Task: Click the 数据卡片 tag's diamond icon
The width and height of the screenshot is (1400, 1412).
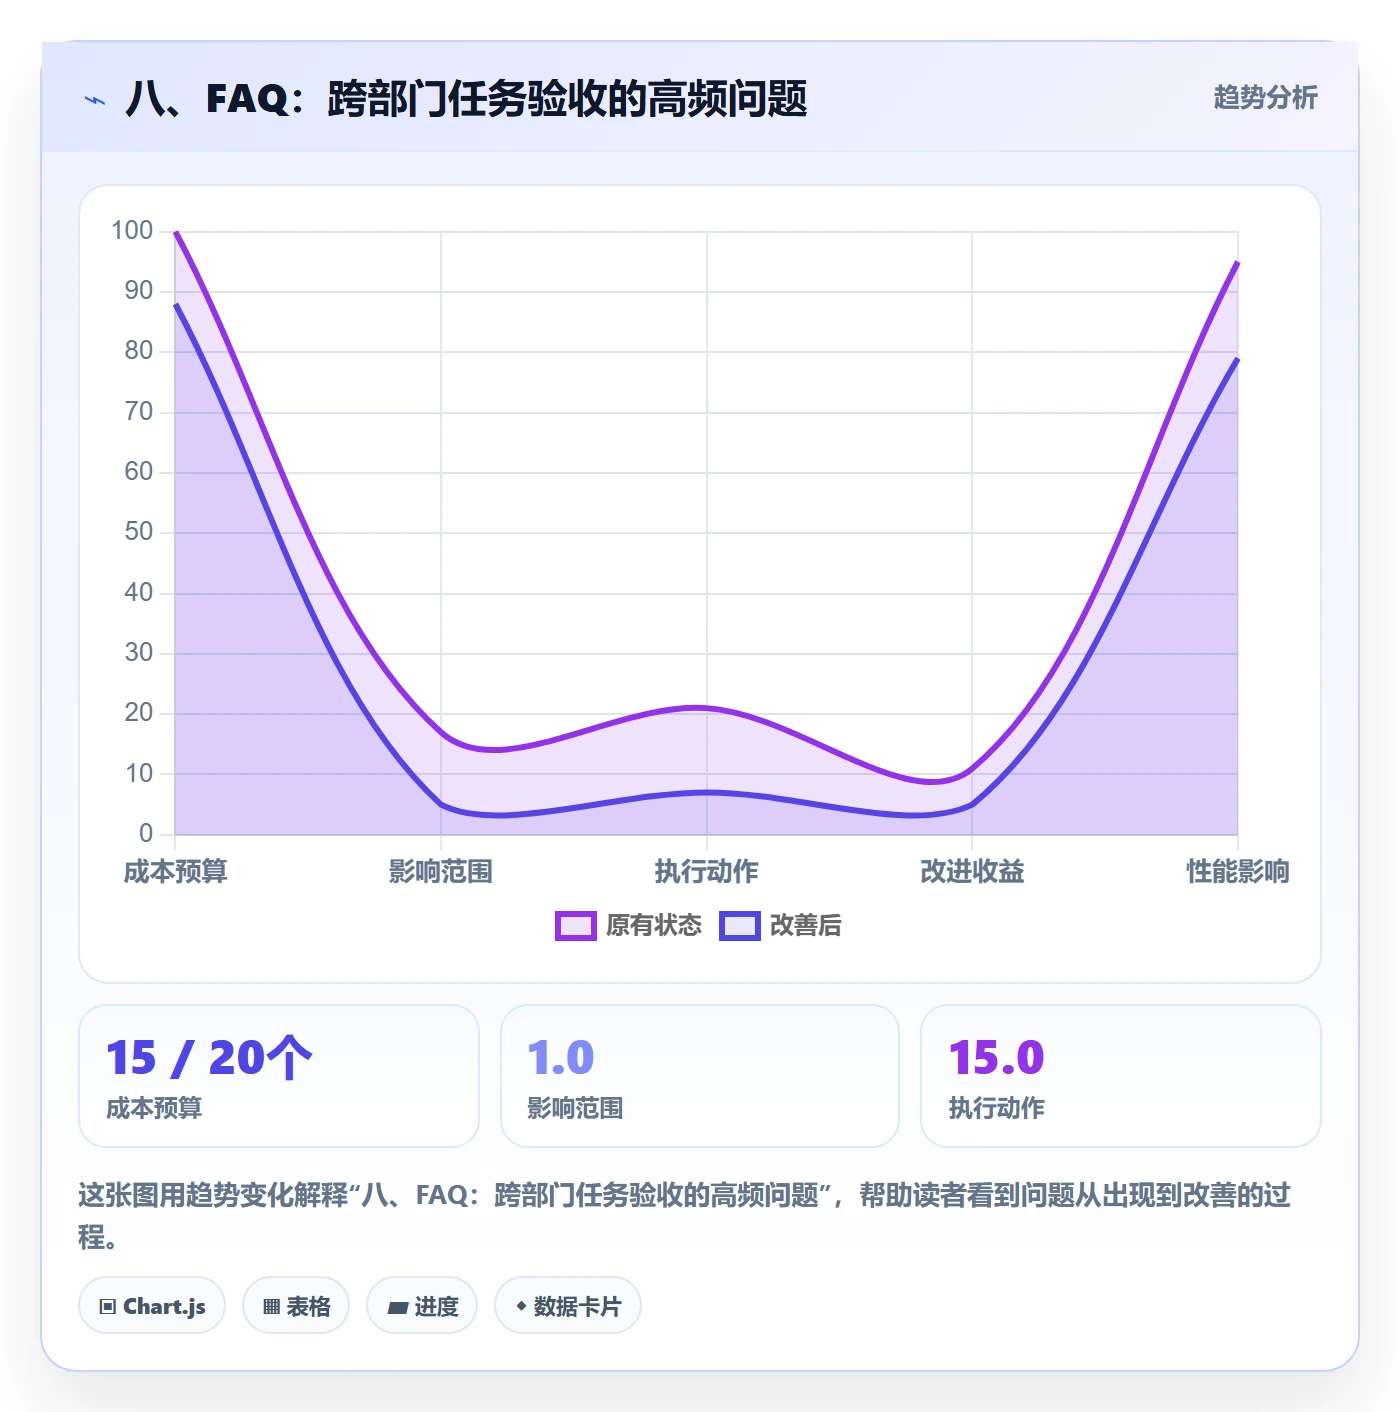Action: [521, 1306]
